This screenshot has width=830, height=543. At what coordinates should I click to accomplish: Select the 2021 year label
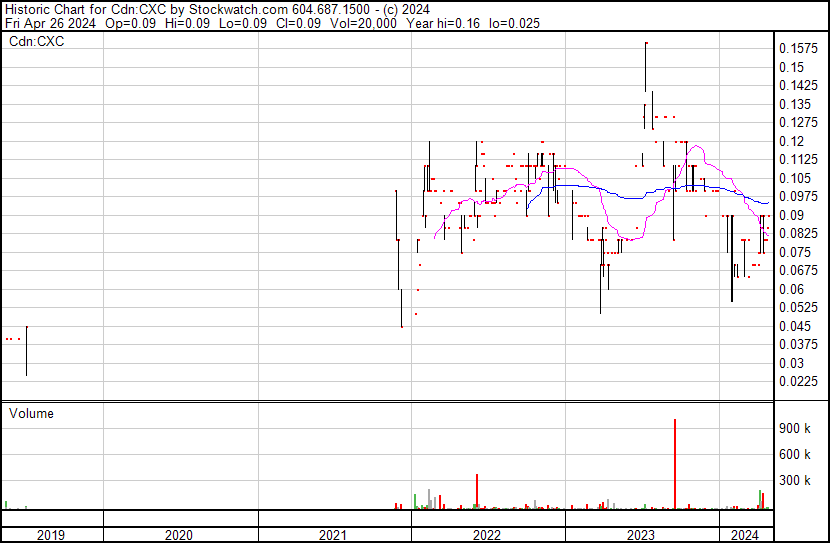[332, 535]
